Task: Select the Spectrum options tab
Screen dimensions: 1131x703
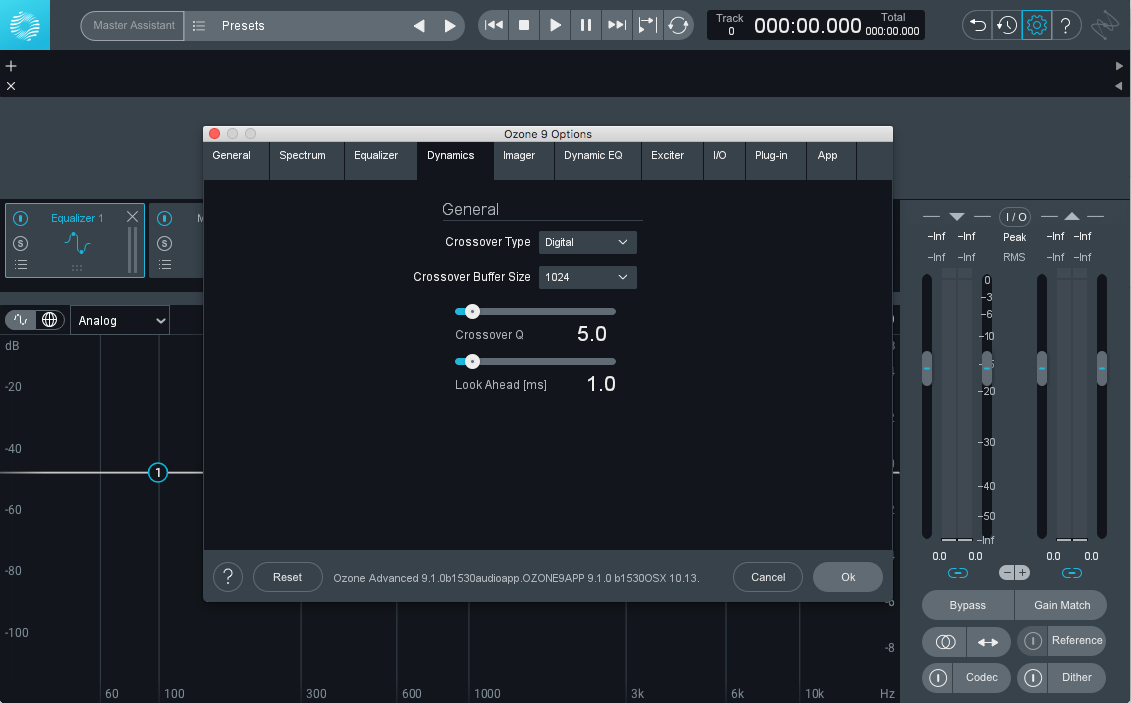Action: coord(302,156)
